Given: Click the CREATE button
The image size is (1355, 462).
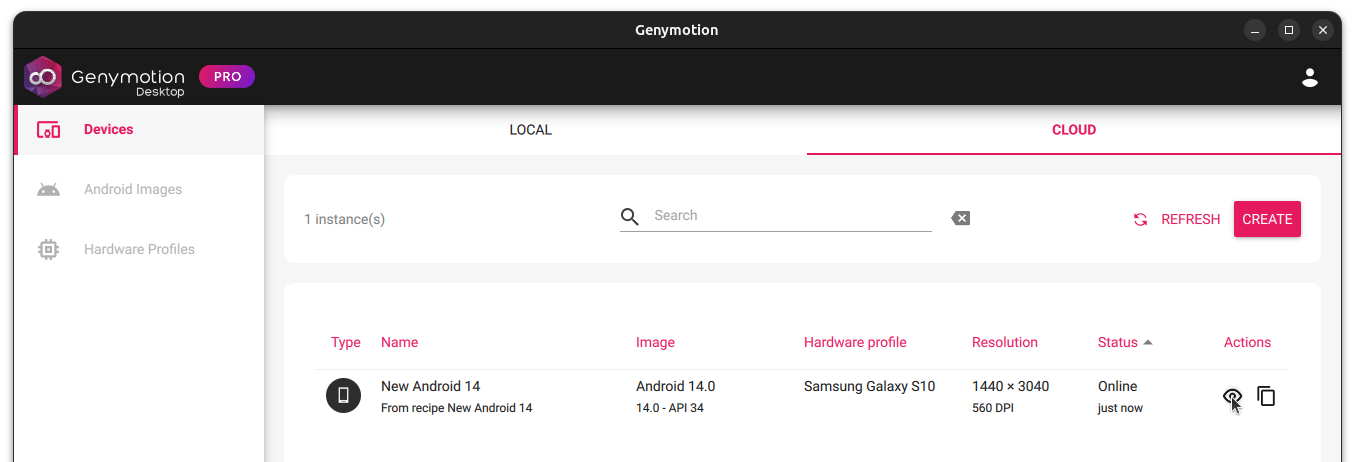Looking at the screenshot, I should (1266, 219).
